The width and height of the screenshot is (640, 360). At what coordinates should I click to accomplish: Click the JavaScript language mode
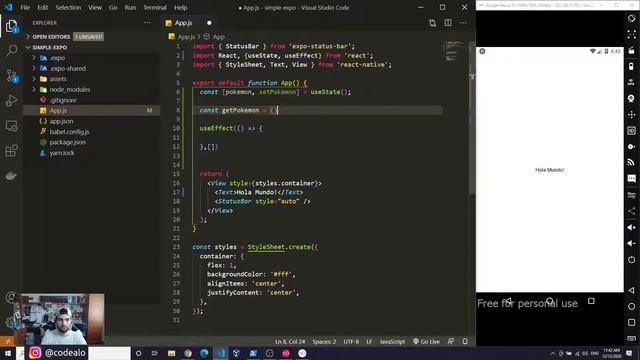(392, 342)
